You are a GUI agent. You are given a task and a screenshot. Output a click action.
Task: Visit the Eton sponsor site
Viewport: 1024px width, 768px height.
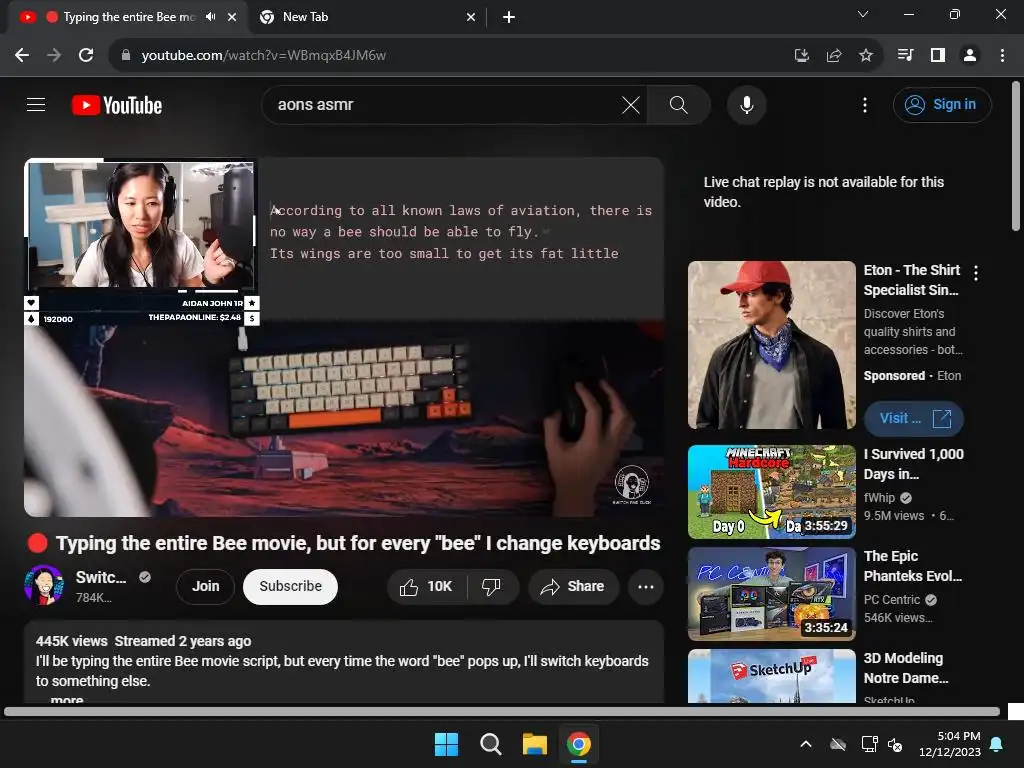point(914,419)
